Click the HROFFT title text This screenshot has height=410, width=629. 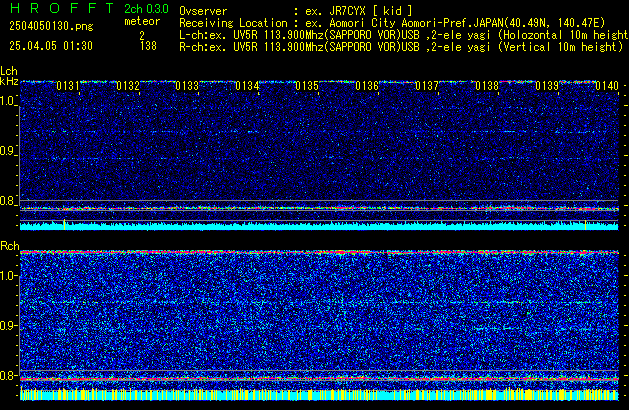(x=61, y=8)
